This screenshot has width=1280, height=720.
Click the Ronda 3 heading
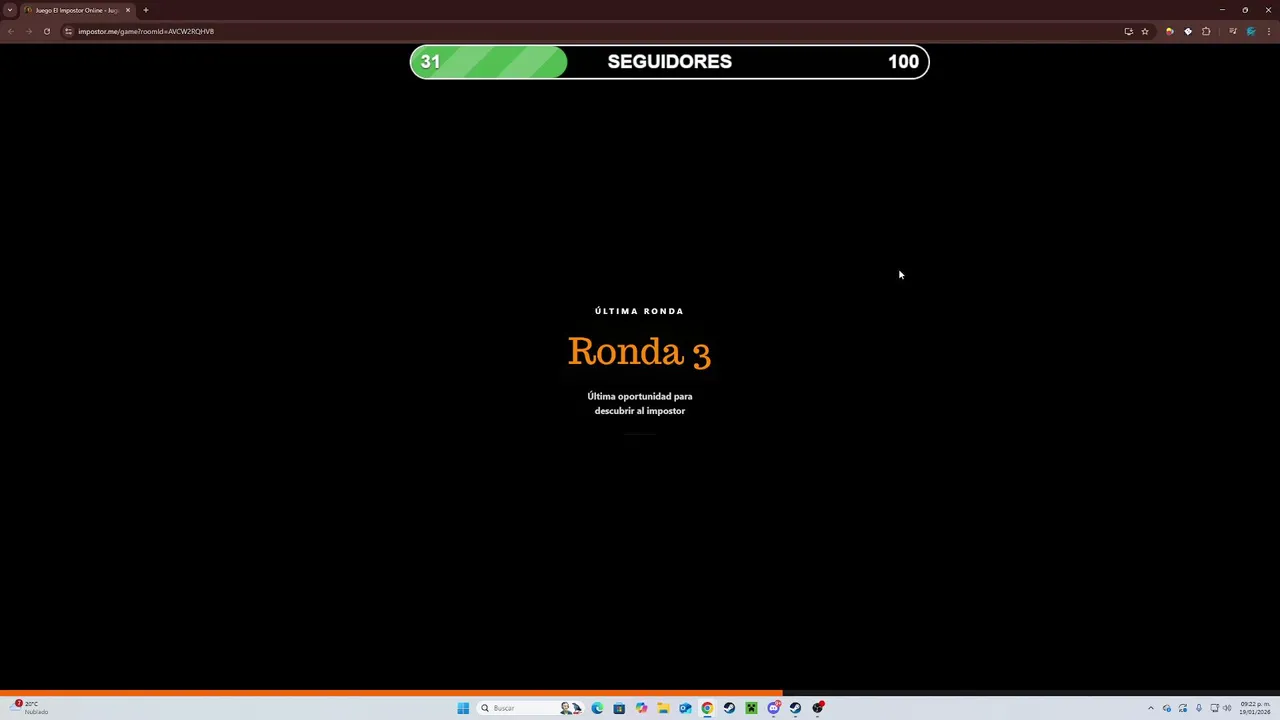tap(639, 351)
